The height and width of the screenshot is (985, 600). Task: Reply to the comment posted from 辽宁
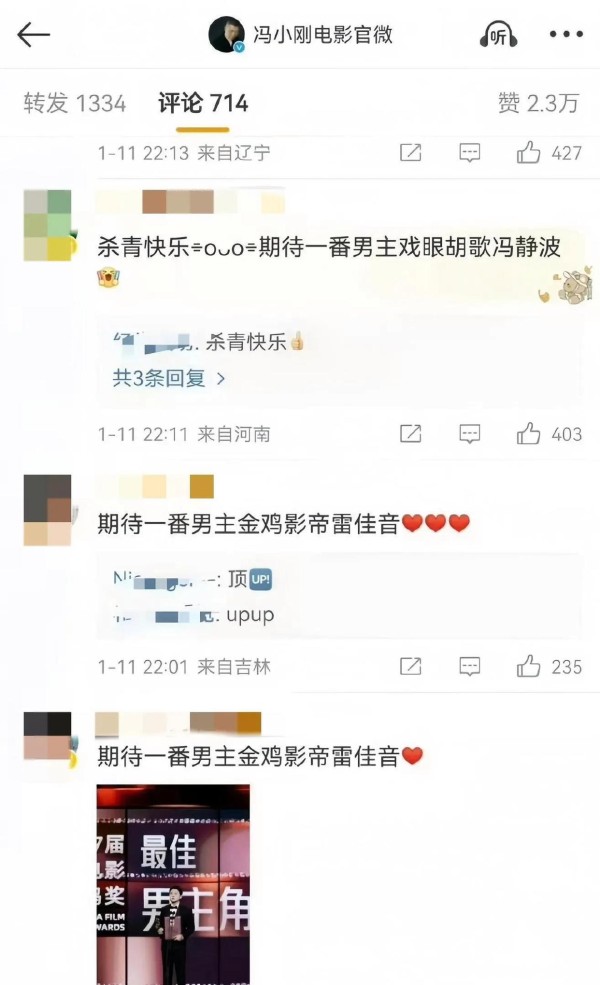469,153
